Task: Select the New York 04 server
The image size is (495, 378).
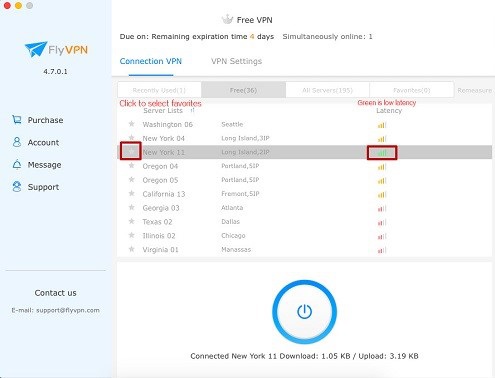Action: [x=304, y=138]
